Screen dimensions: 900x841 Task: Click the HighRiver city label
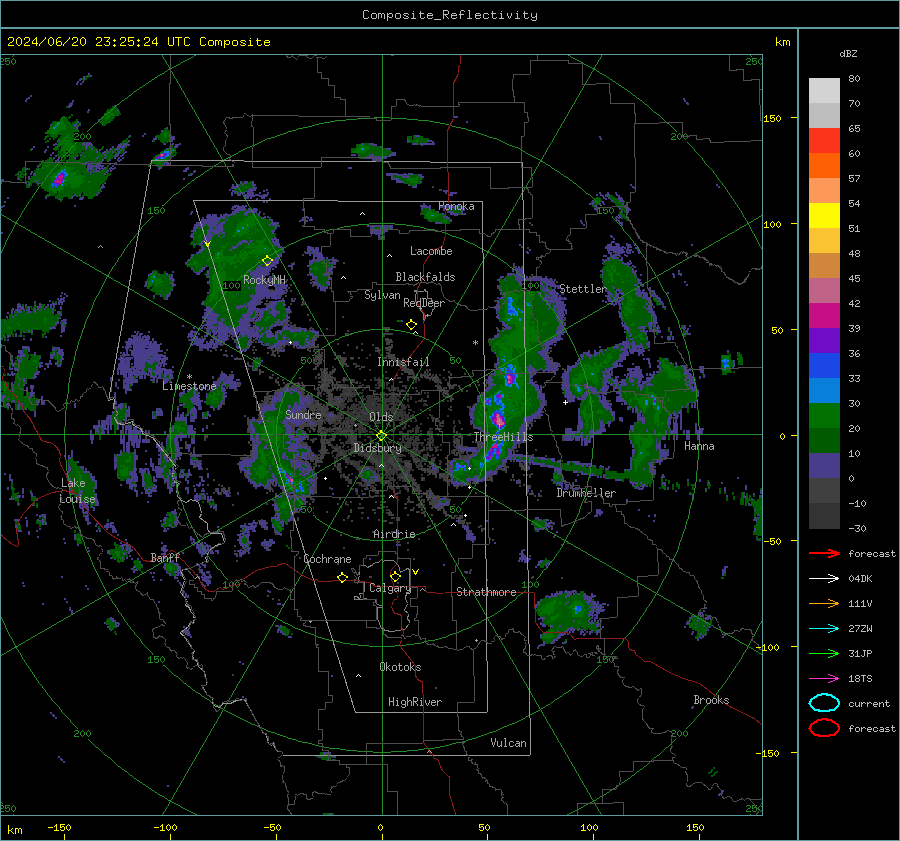(415, 702)
